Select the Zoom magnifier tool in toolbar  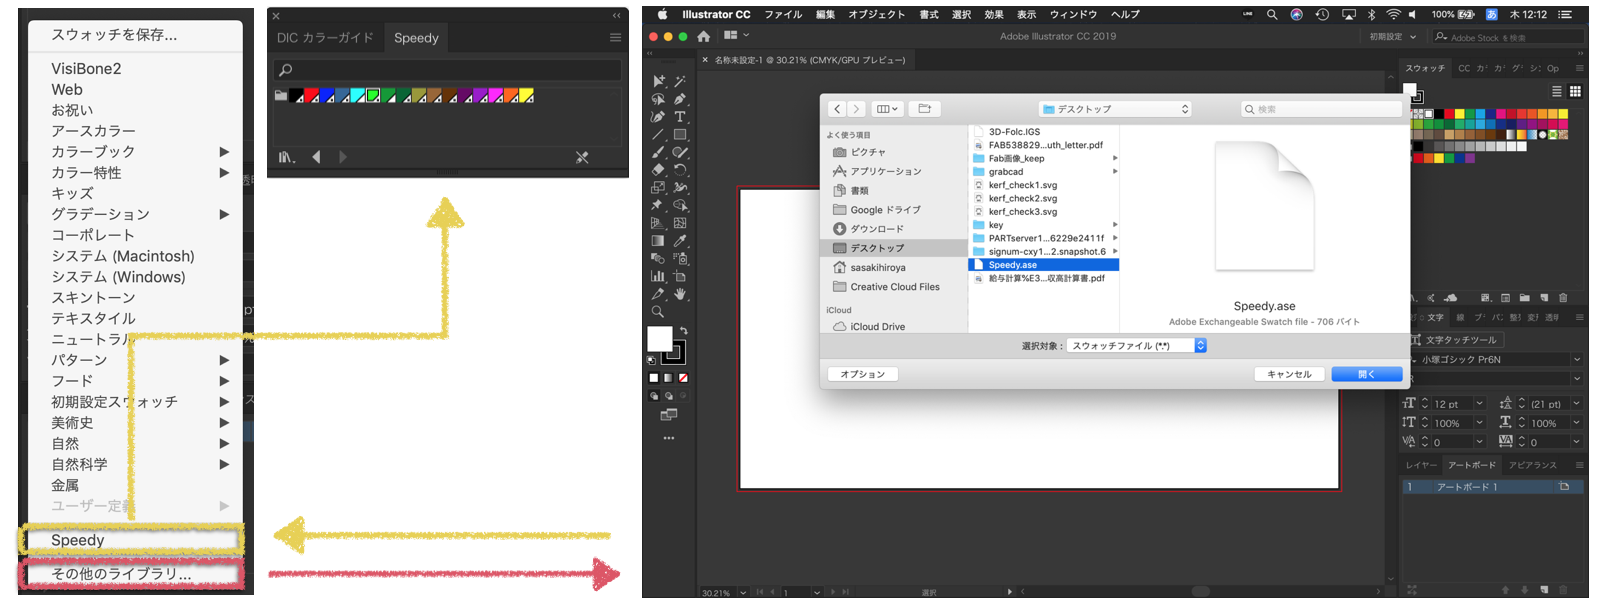point(658,311)
